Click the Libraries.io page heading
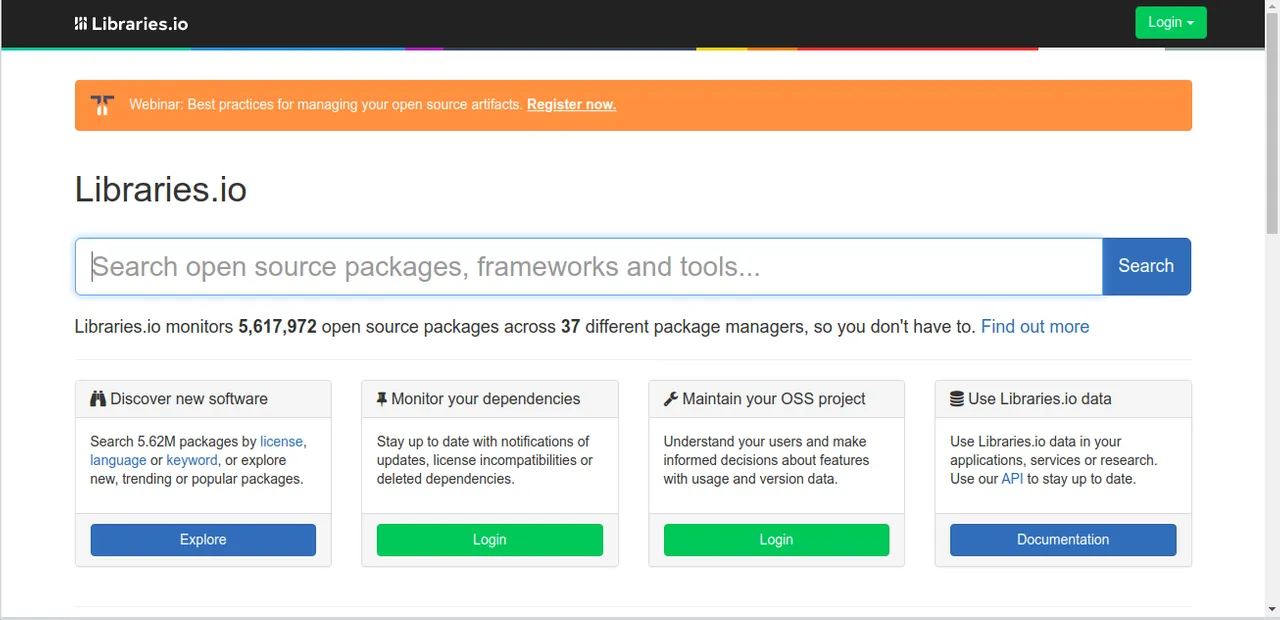Image resolution: width=1280 pixels, height=620 pixels. tap(161, 189)
